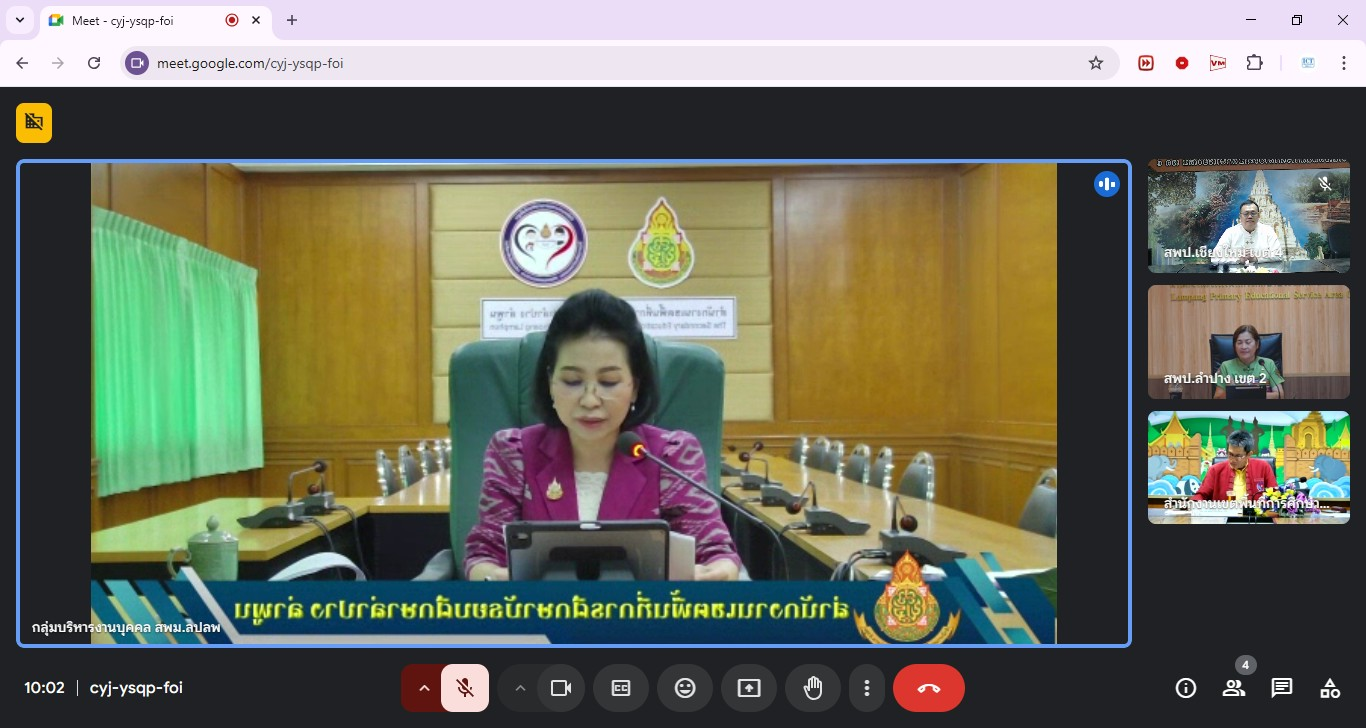Viewport: 1366px width, 728px height.
Task: Click the raise hand icon
Action: (x=813, y=688)
